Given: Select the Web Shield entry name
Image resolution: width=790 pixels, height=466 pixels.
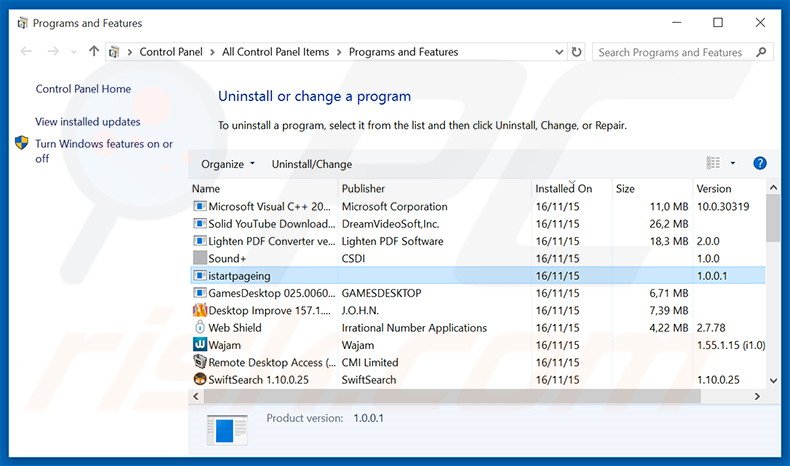Looking at the screenshot, I should pos(235,328).
